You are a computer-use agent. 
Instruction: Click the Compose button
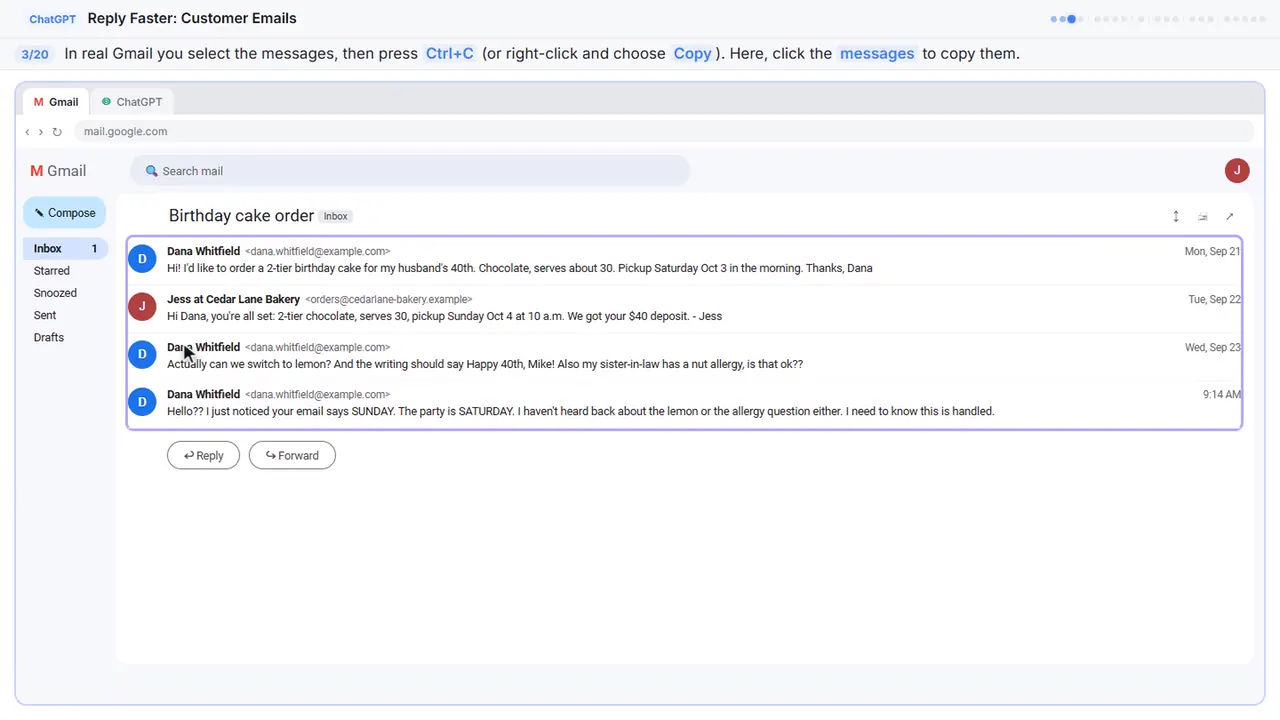click(x=65, y=213)
